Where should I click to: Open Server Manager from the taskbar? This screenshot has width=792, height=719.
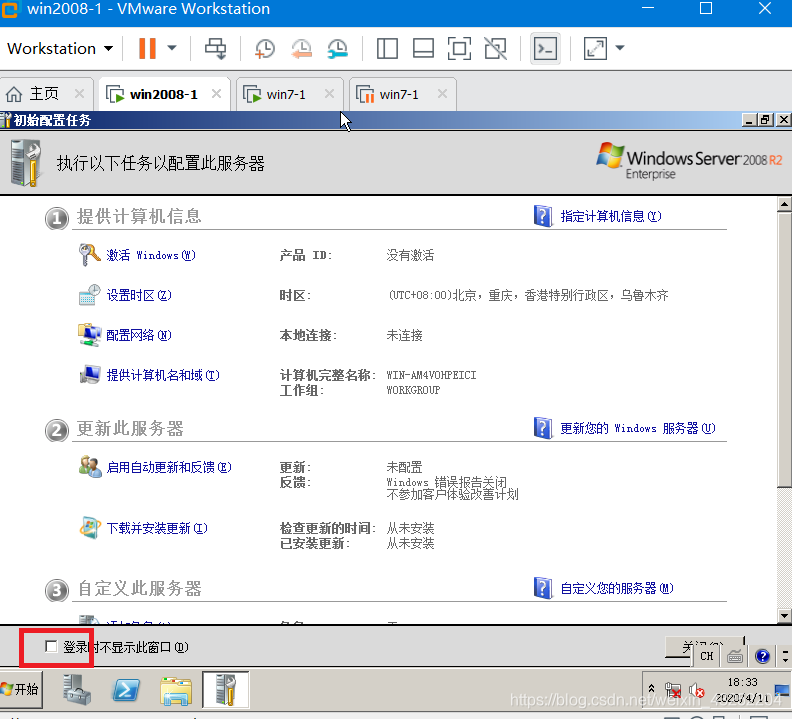pyautogui.click(x=77, y=690)
